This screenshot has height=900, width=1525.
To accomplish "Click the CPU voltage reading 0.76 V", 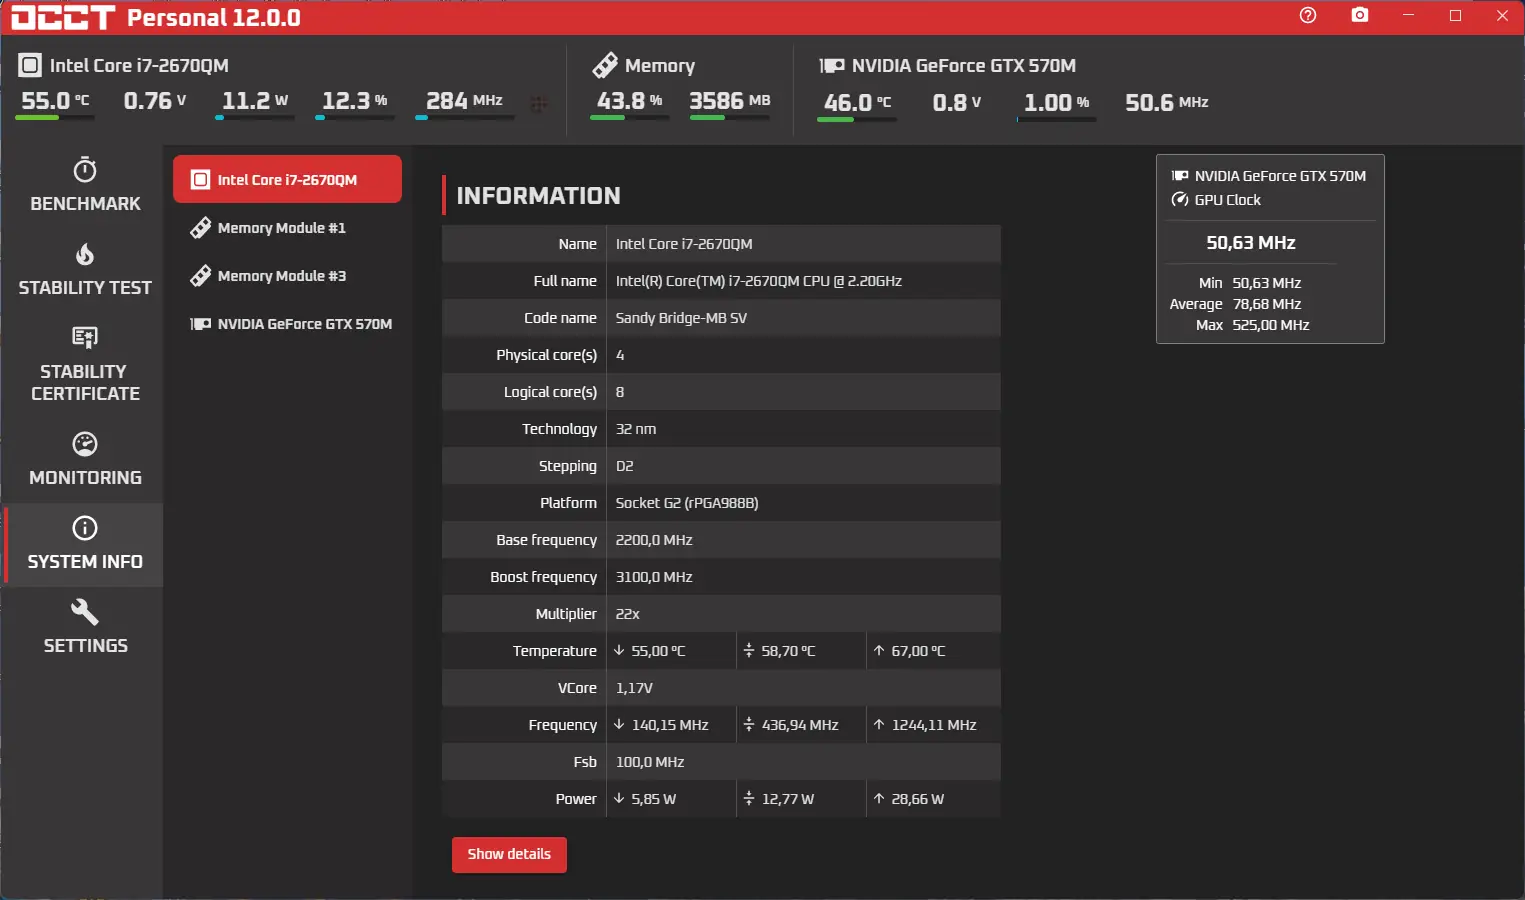I will click(x=155, y=101).
